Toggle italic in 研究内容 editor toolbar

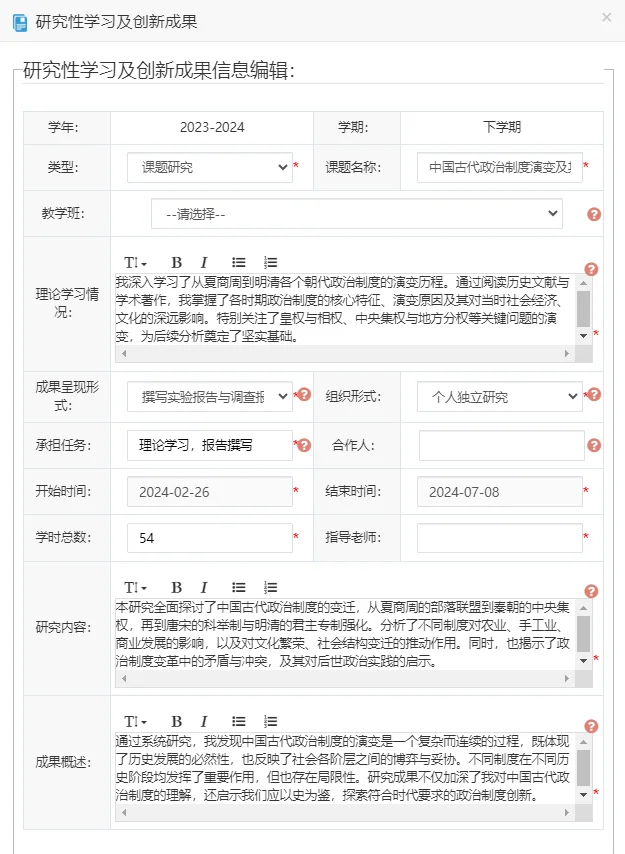tap(204, 587)
